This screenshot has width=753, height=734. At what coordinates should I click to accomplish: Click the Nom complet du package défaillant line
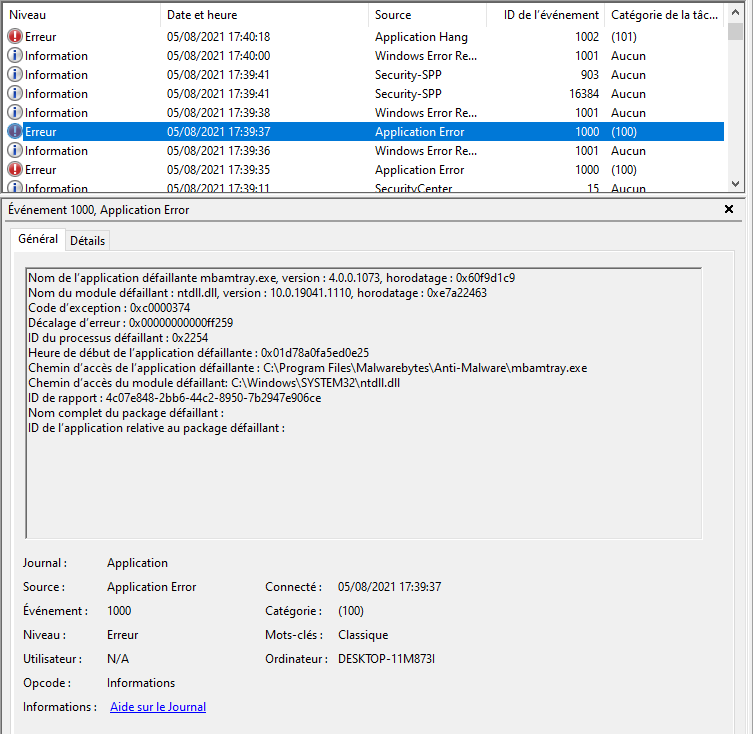point(126,412)
